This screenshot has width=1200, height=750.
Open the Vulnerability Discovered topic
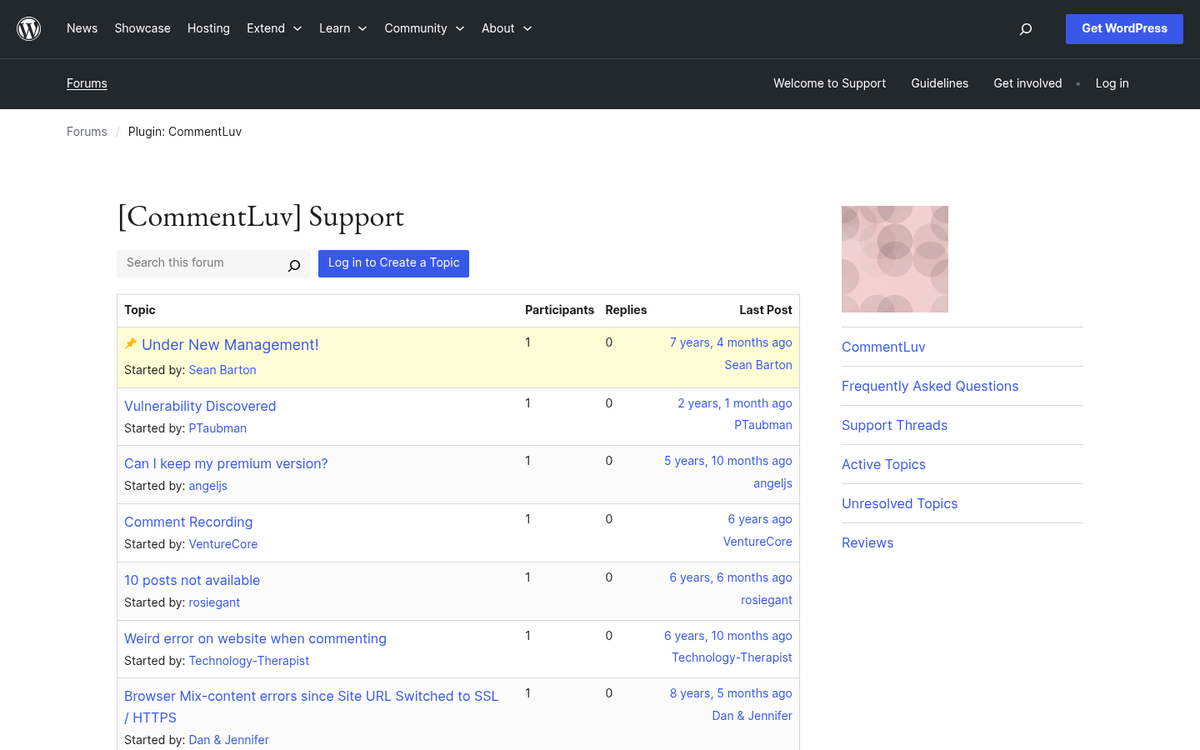200,406
